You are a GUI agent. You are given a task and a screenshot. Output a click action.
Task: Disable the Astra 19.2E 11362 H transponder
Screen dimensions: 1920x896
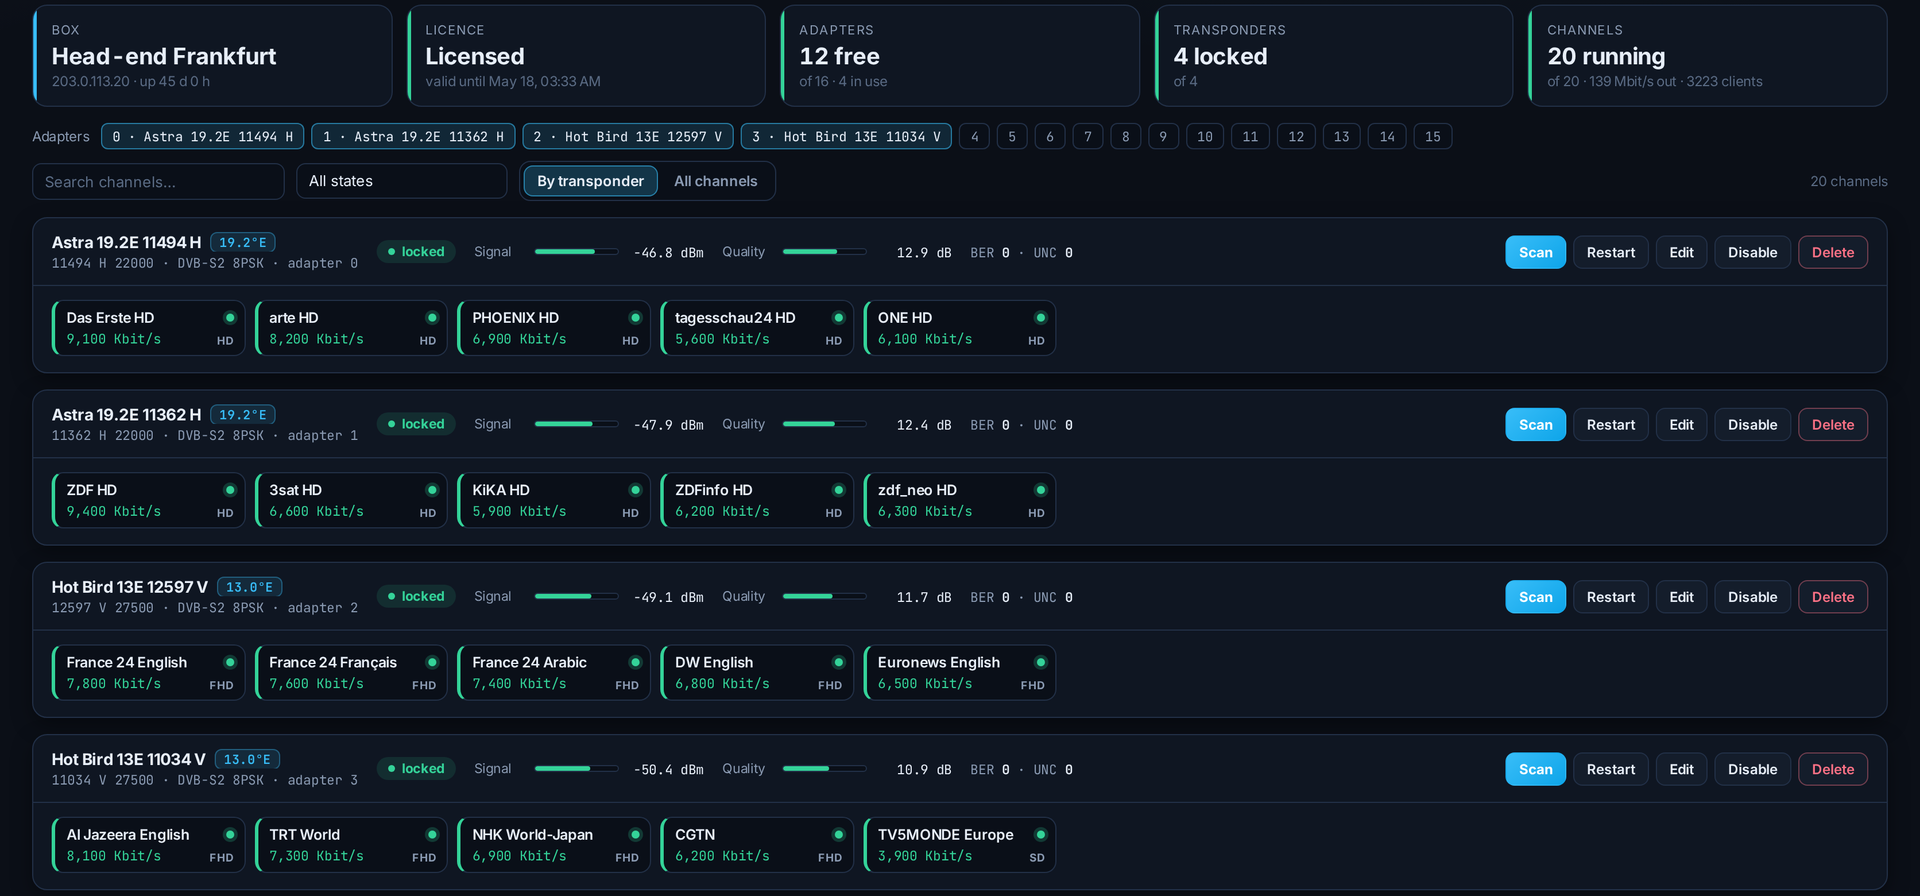[x=1753, y=425]
